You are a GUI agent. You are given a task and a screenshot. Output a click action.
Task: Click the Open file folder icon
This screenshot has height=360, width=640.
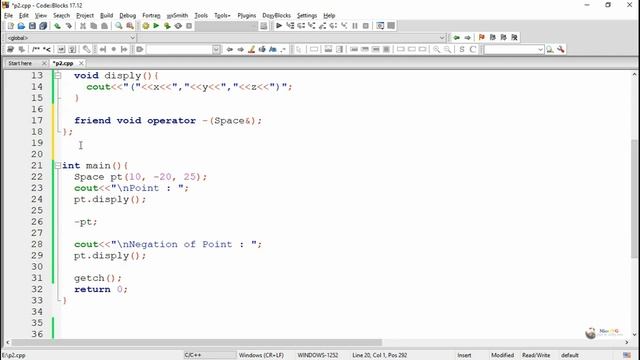[21, 26]
